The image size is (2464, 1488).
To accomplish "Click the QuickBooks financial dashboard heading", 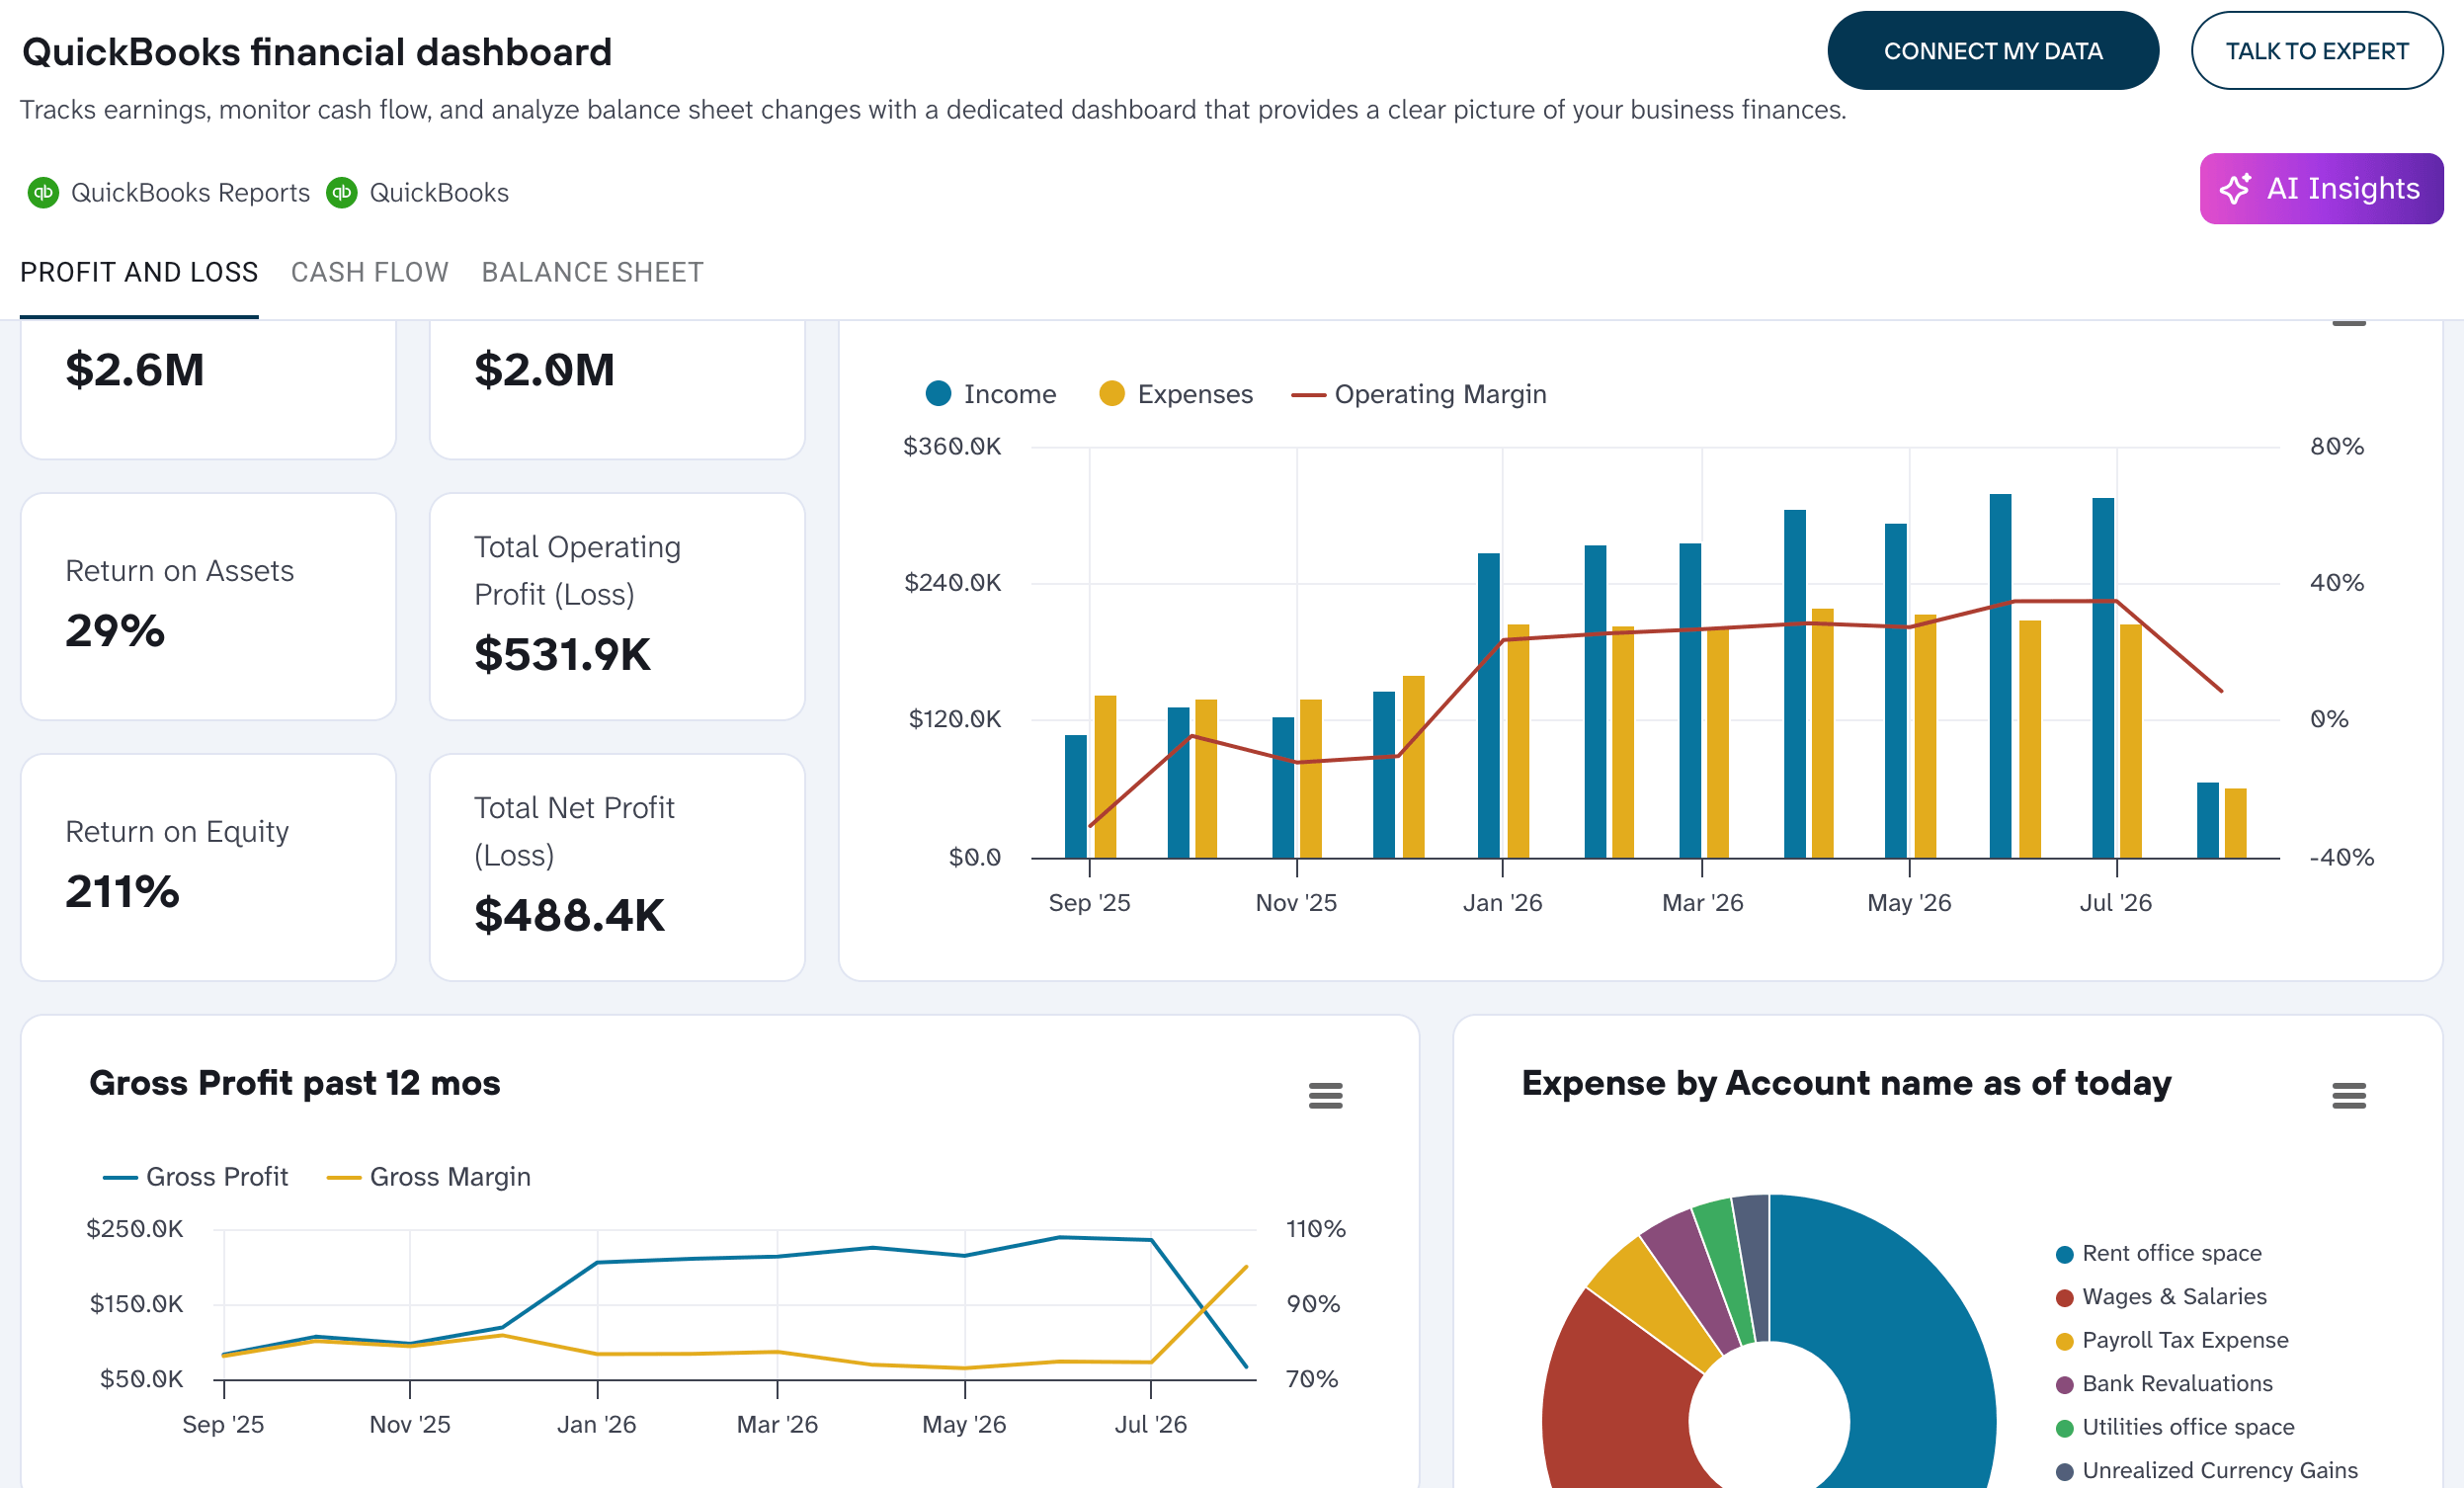I will [x=317, y=52].
